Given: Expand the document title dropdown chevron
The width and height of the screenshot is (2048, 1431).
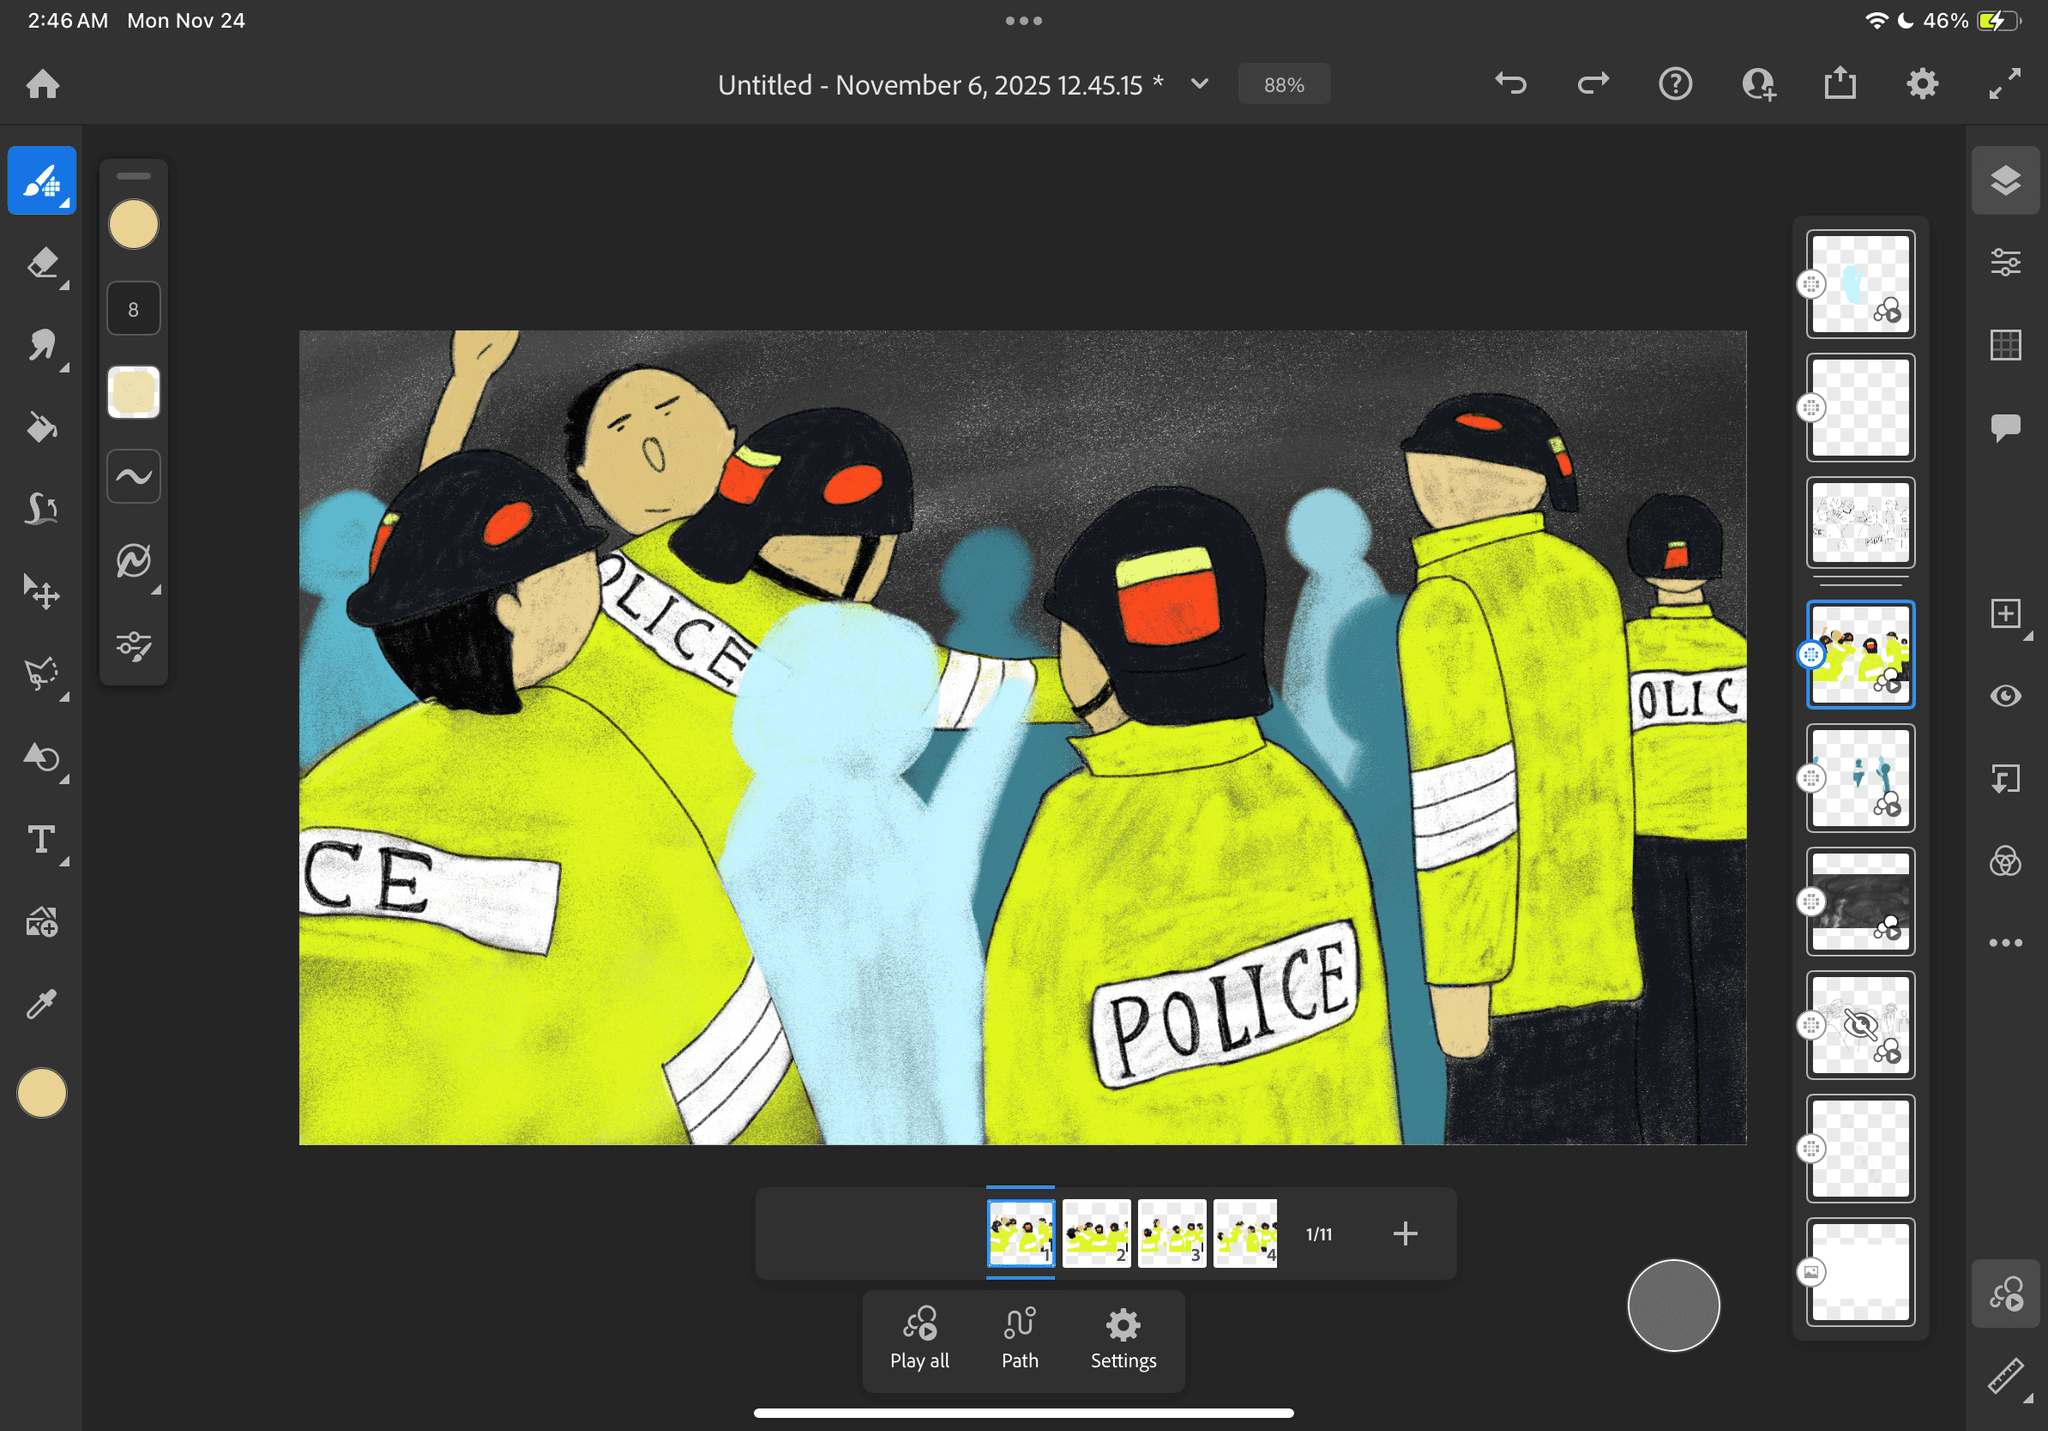Looking at the screenshot, I should [1200, 84].
